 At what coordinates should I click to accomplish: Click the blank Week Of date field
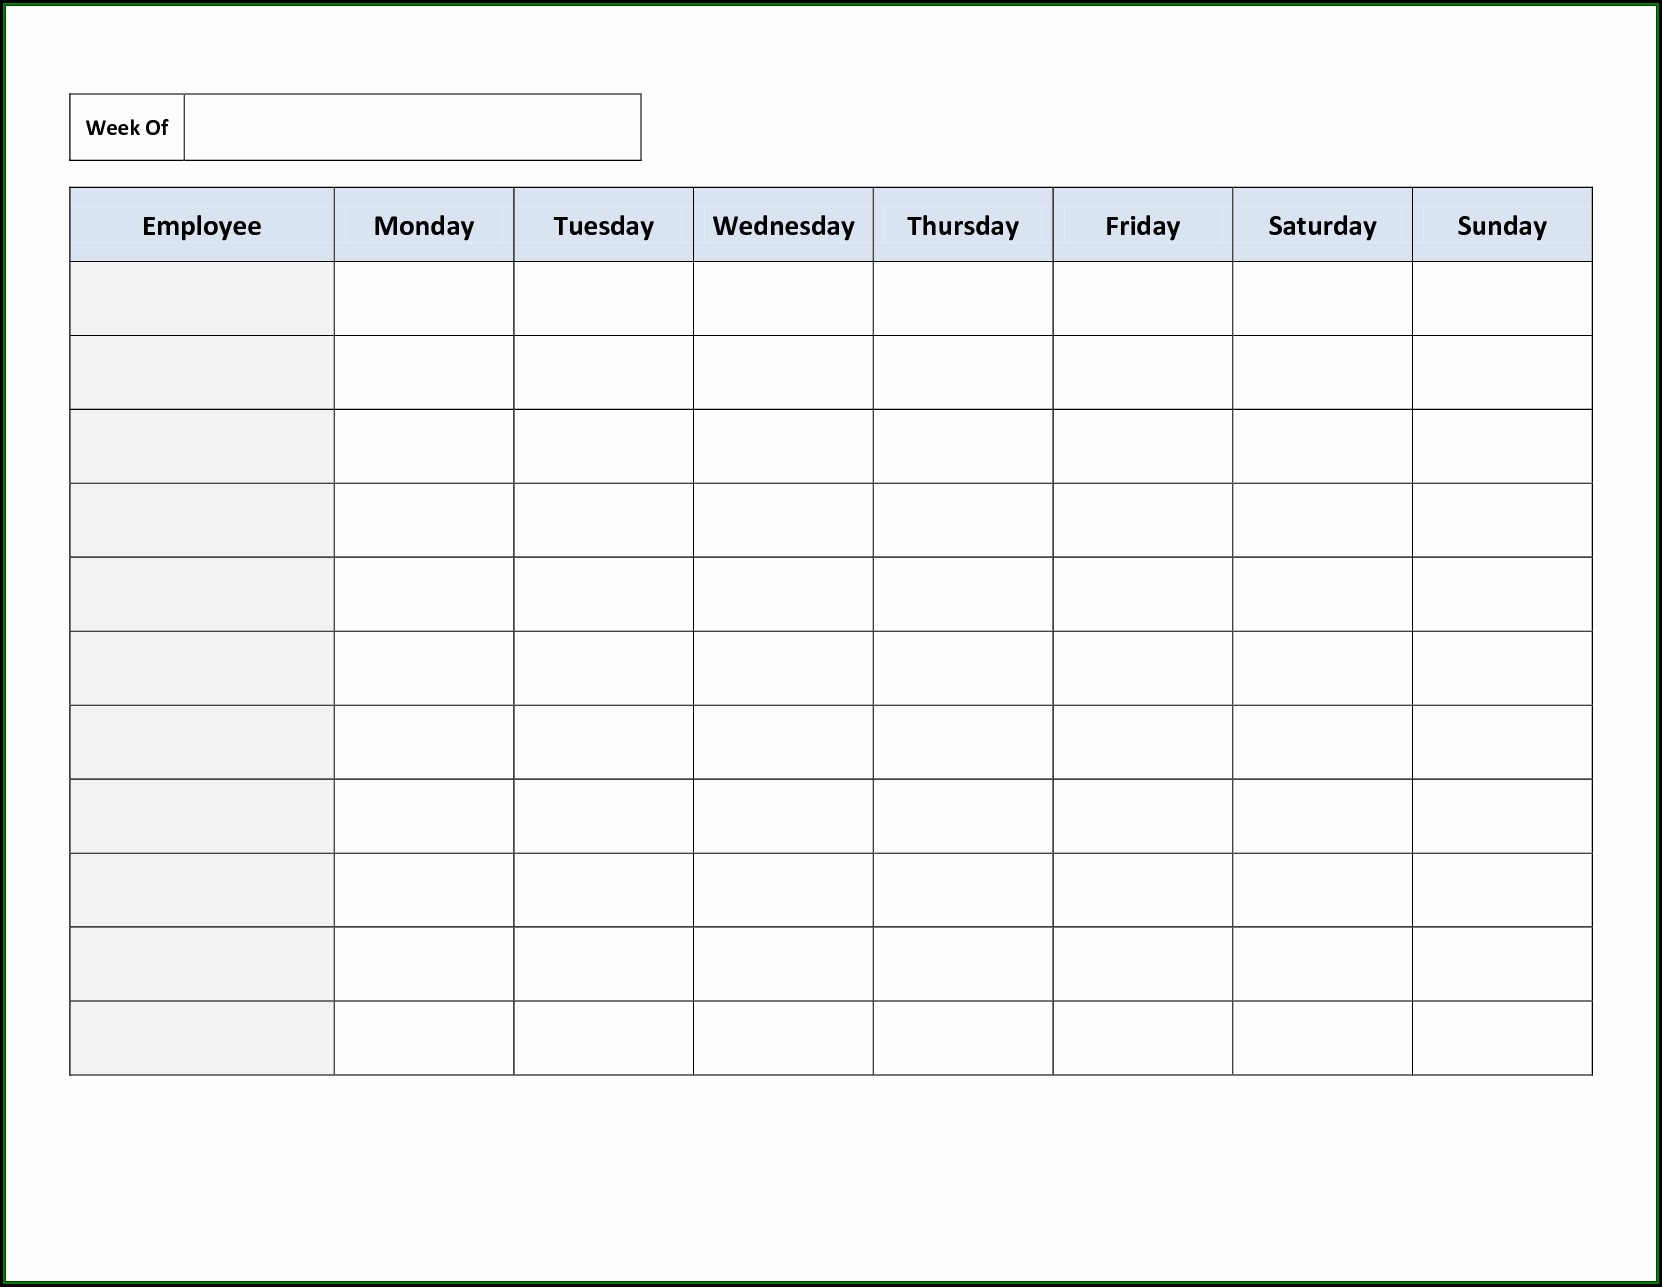coord(412,127)
